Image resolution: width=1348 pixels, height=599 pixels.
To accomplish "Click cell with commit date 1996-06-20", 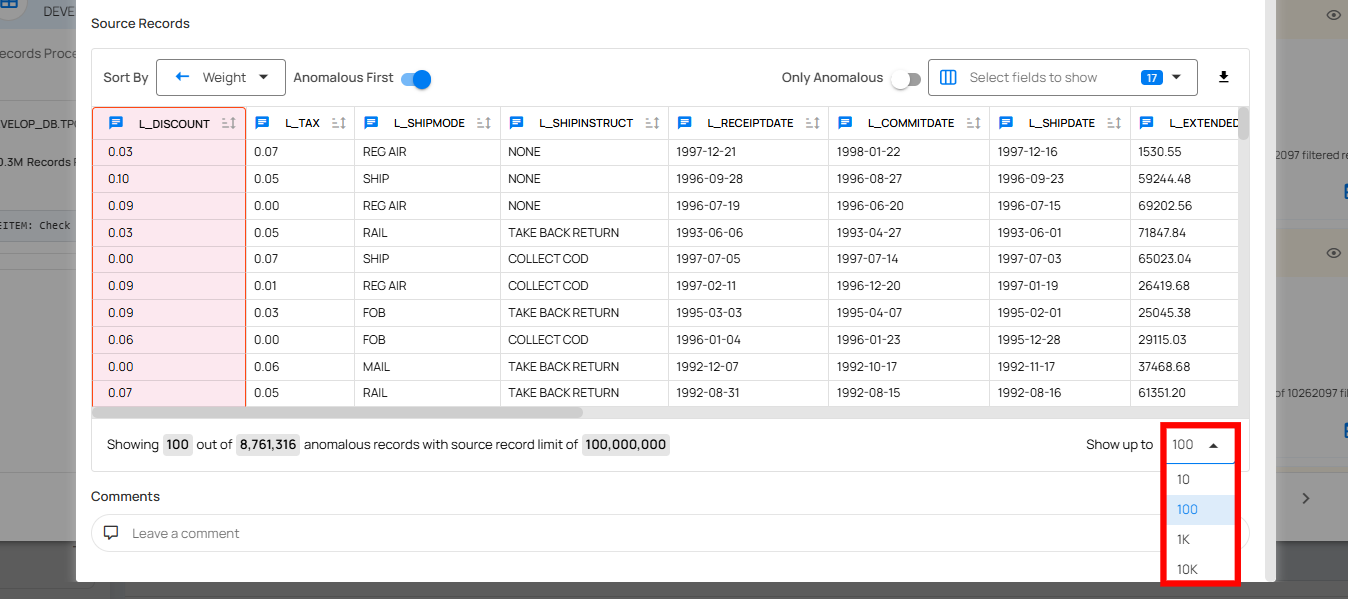I will click(x=909, y=206).
